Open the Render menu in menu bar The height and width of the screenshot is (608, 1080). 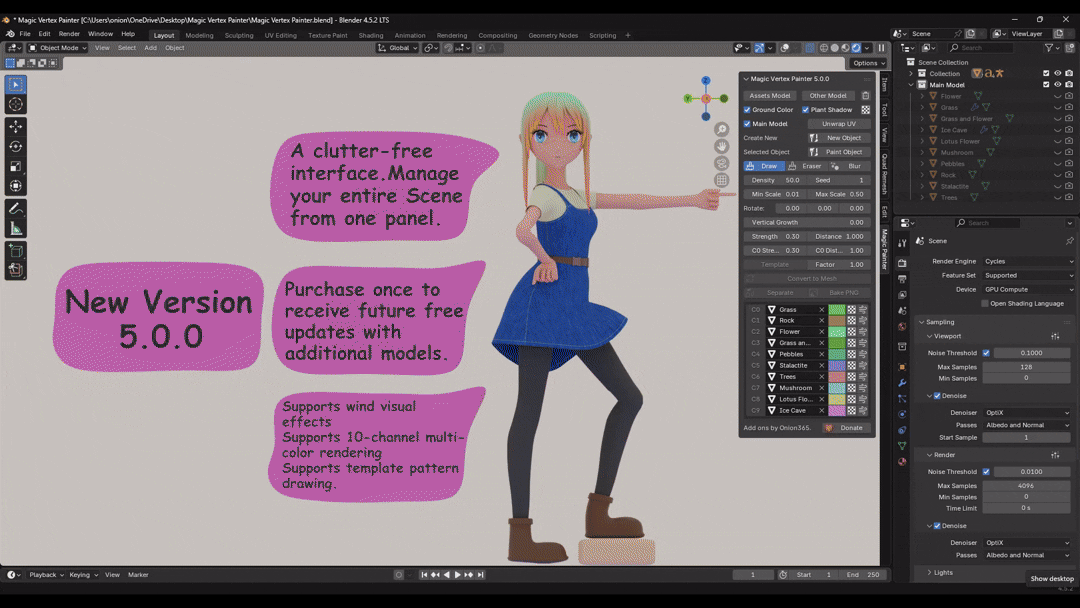click(69, 34)
